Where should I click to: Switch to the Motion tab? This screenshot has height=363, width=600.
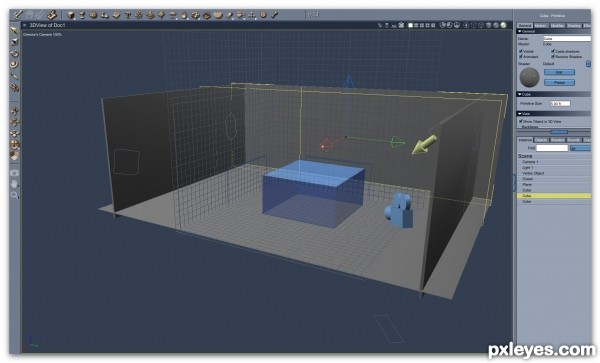point(541,26)
